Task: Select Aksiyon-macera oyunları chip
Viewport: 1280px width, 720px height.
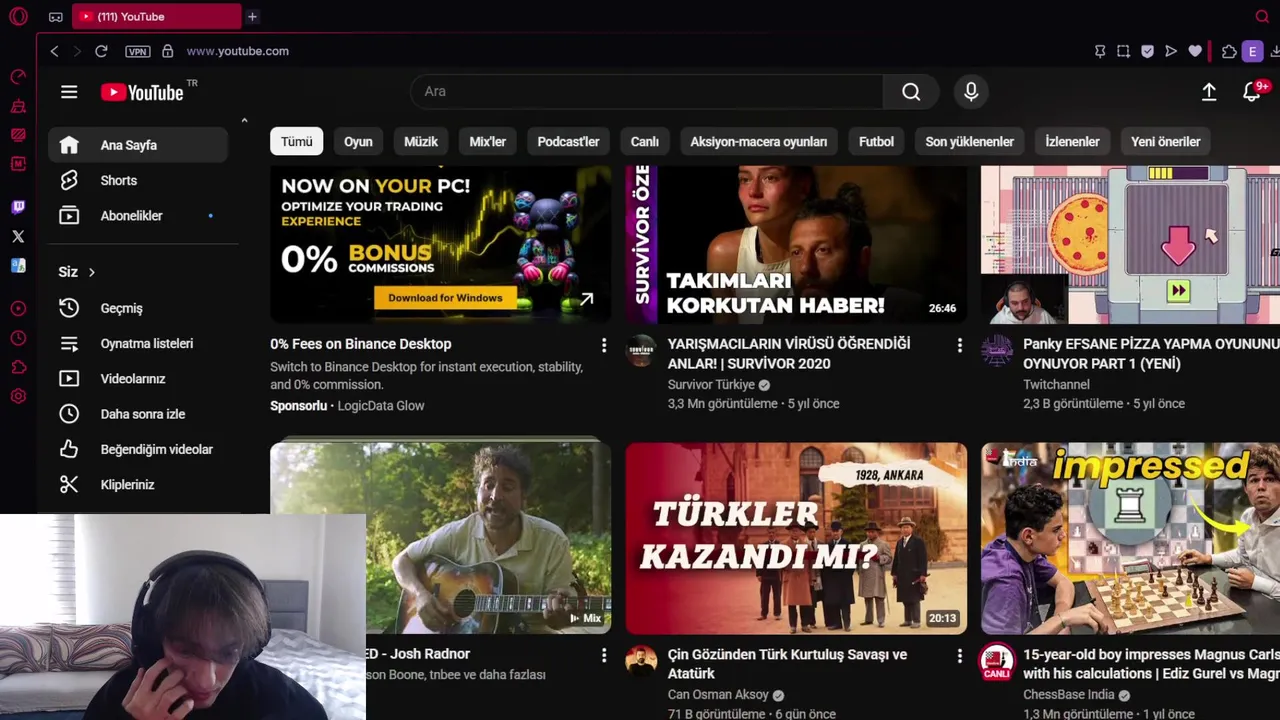Action: (759, 142)
